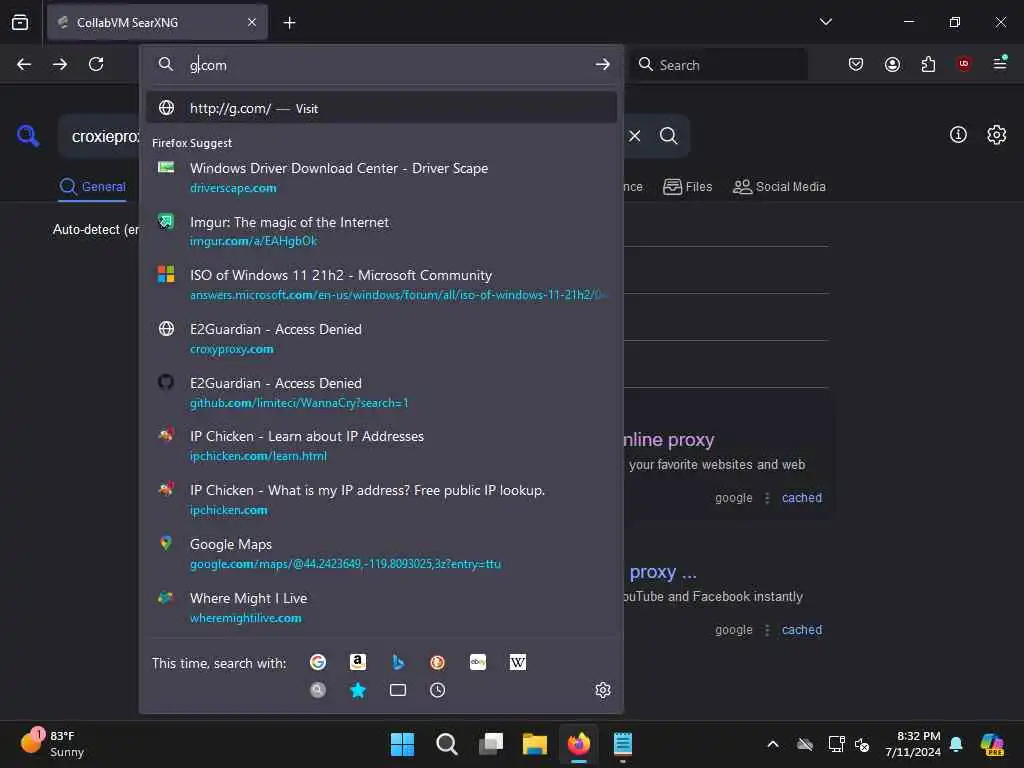
Task: Open the uBlock Origin extension icon
Action: [964, 64]
